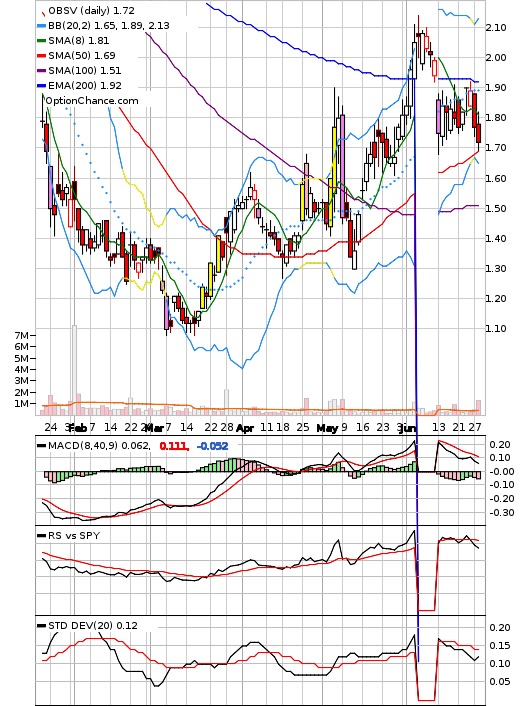The image size is (526, 706).
Task: Click the MACD 0.20 scale label
Action: [500, 445]
